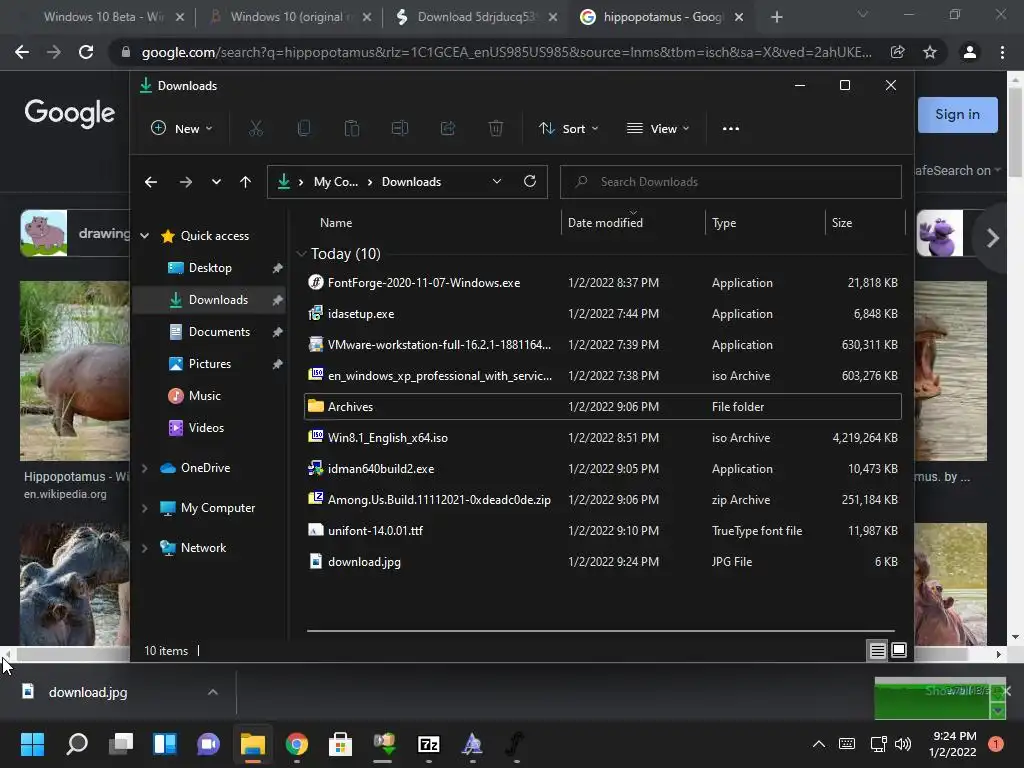Viewport: 1024px width, 768px height.
Task: Open the Chrome profile avatar icon
Action: [x=970, y=52]
